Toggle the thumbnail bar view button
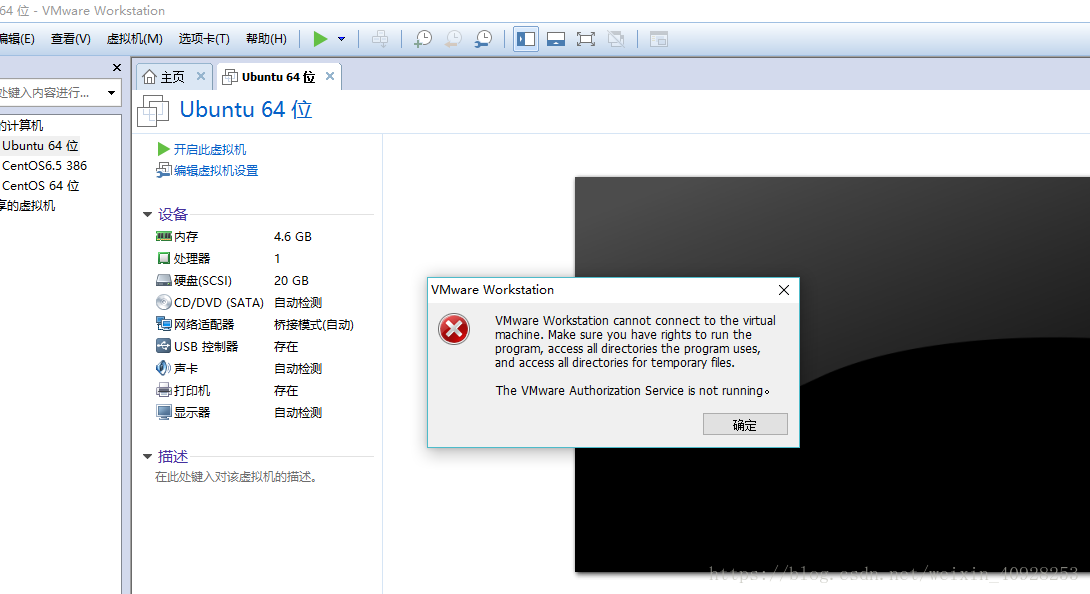1090x594 pixels. pyautogui.click(x=555, y=39)
